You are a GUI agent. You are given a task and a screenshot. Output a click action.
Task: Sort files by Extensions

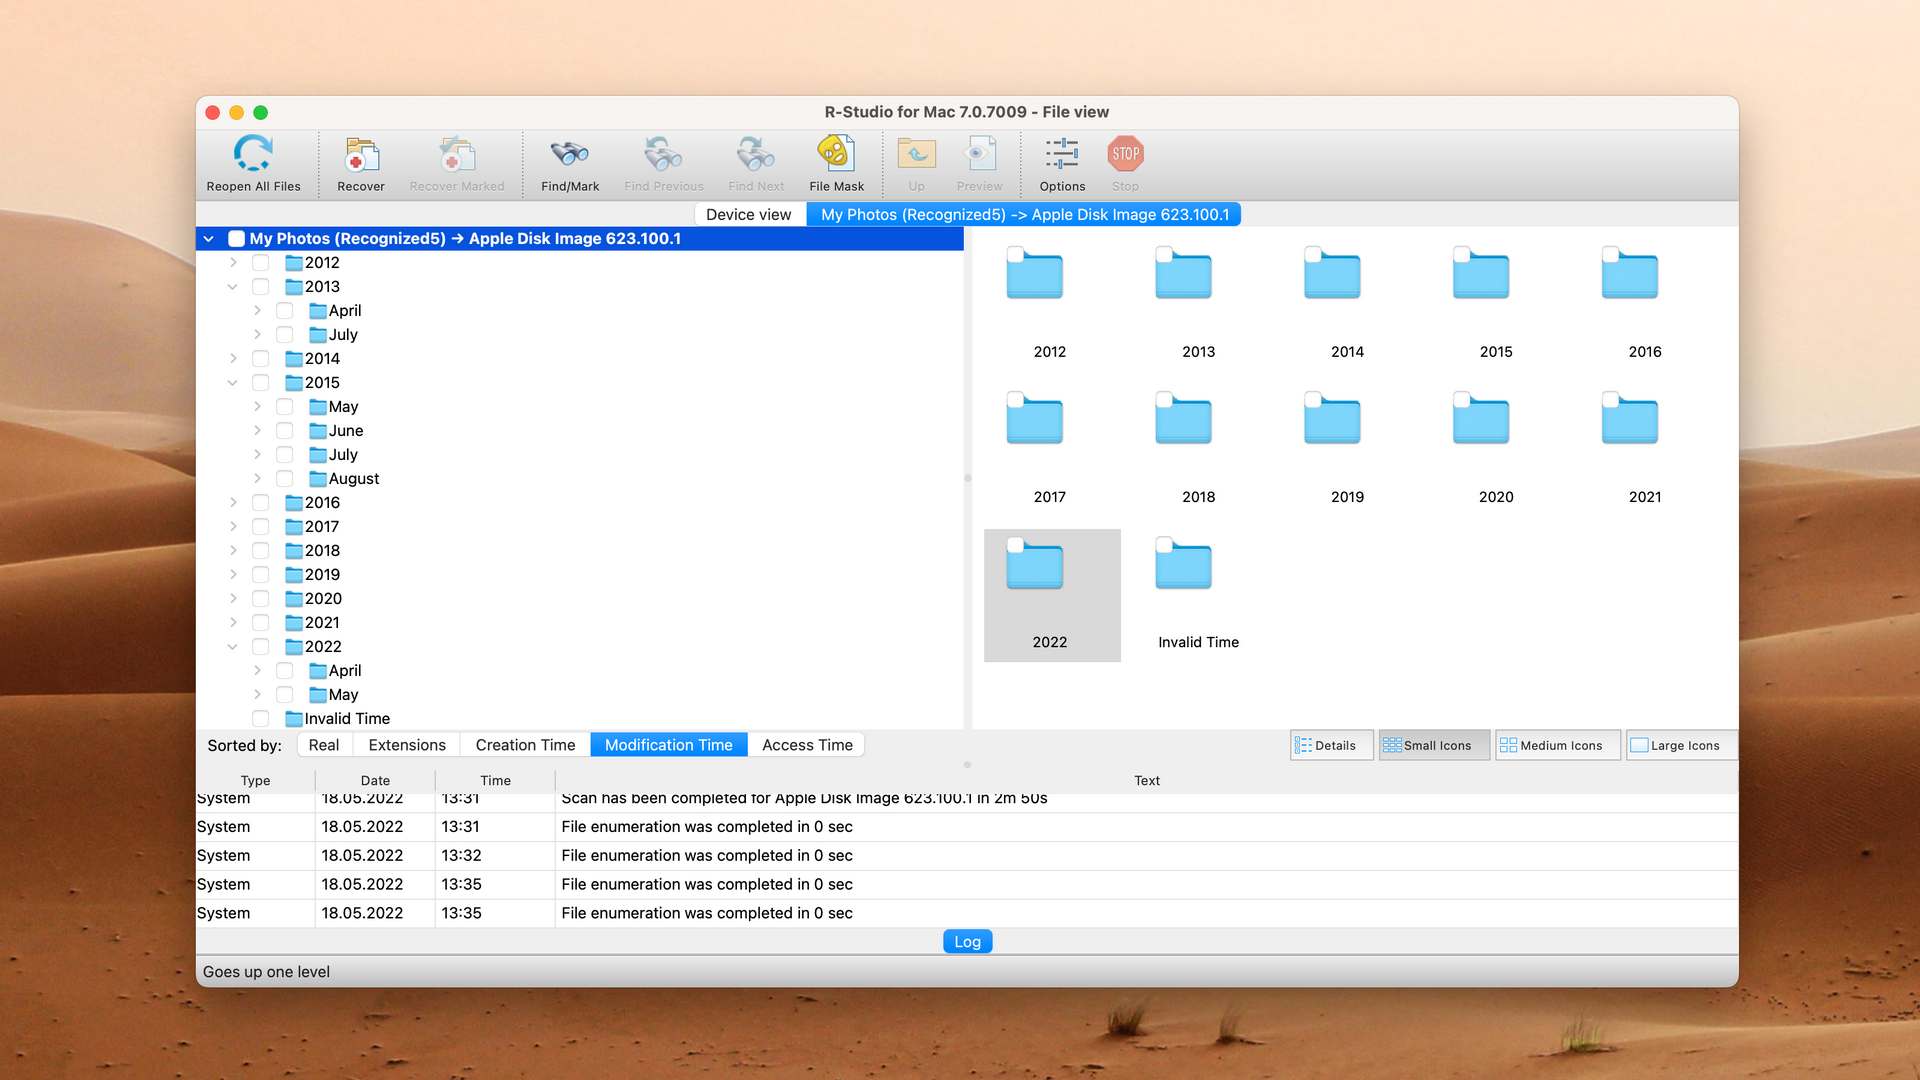(407, 745)
